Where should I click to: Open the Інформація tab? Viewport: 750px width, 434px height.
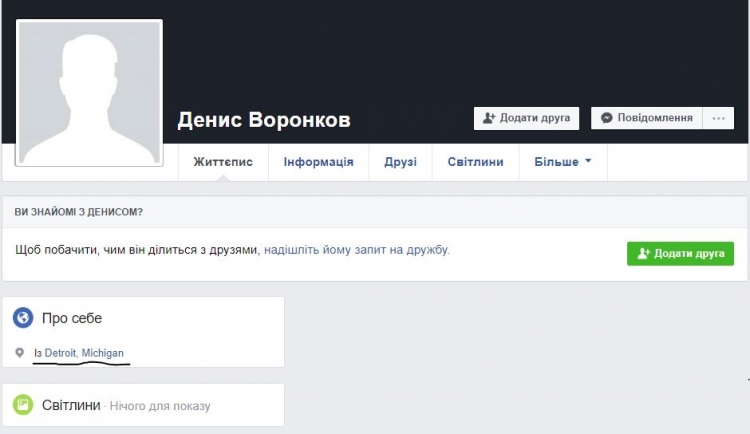pos(318,162)
